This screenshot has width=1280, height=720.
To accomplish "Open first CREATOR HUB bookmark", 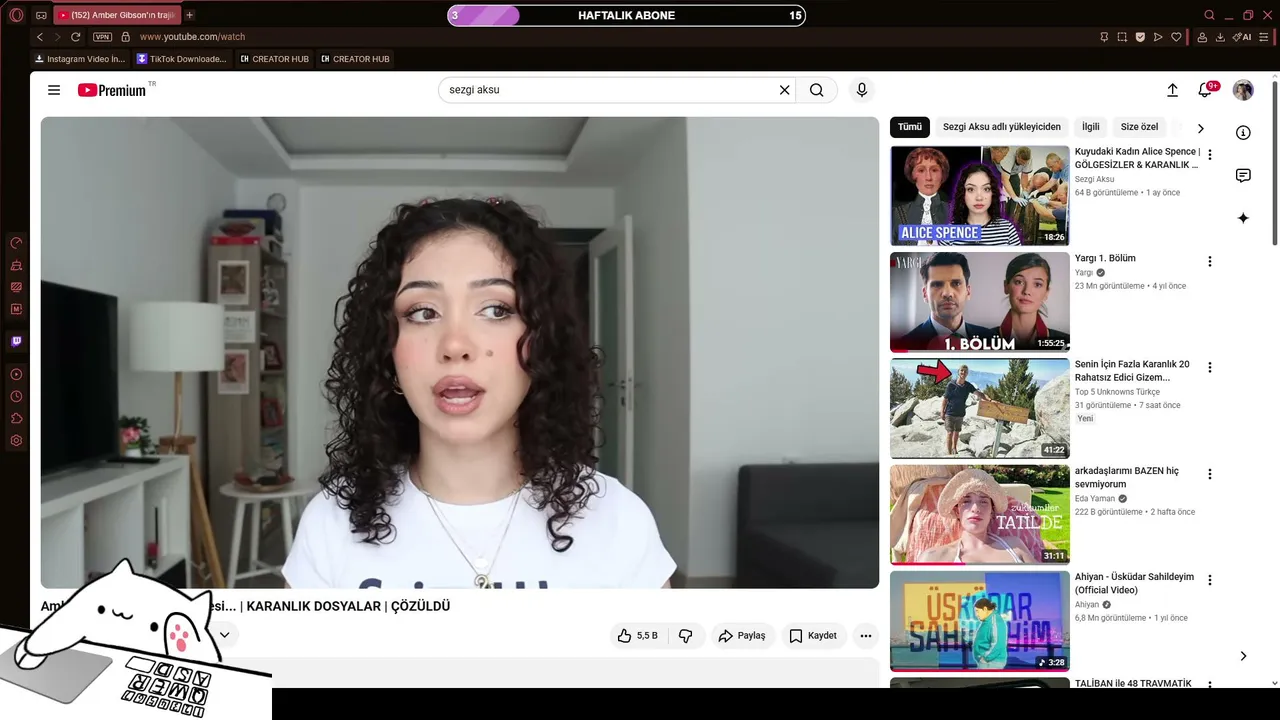I will 274,59.
